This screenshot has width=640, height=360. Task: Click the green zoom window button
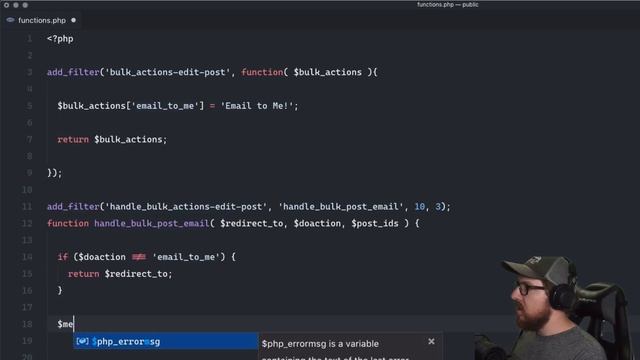click(25, 5)
